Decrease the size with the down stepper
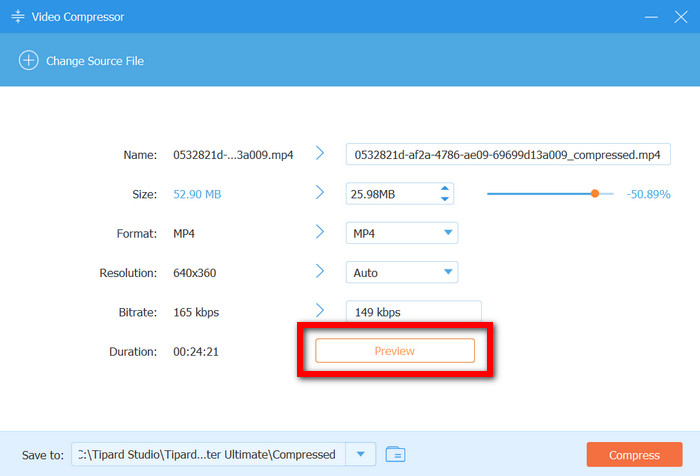The image size is (700, 476). click(446, 198)
